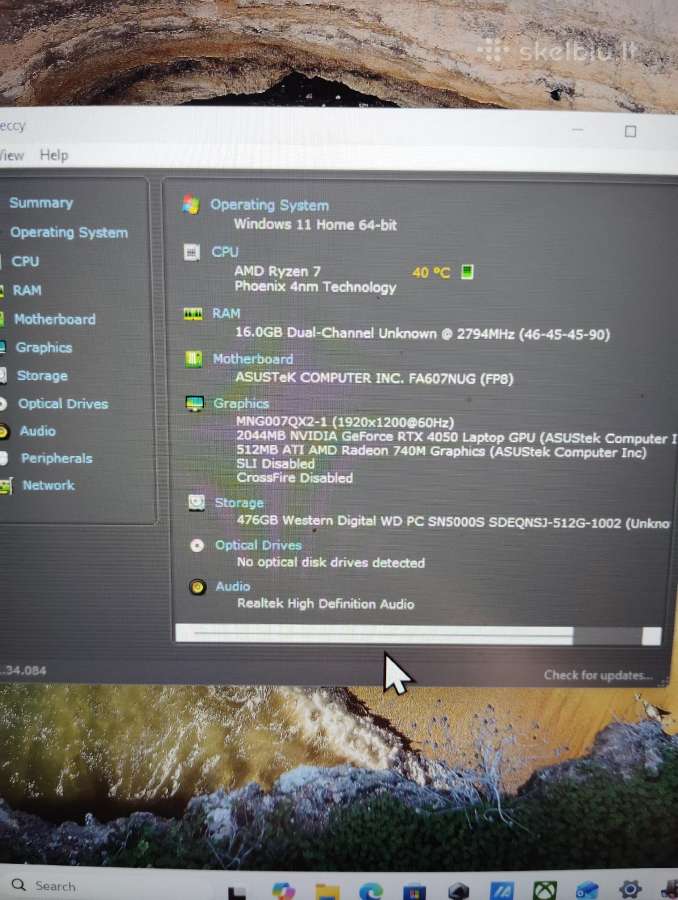Image resolution: width=678 pixels, height=900 pixels.
Task: Select Optical Drives in the sidebar
Action: tap(63, 404)
